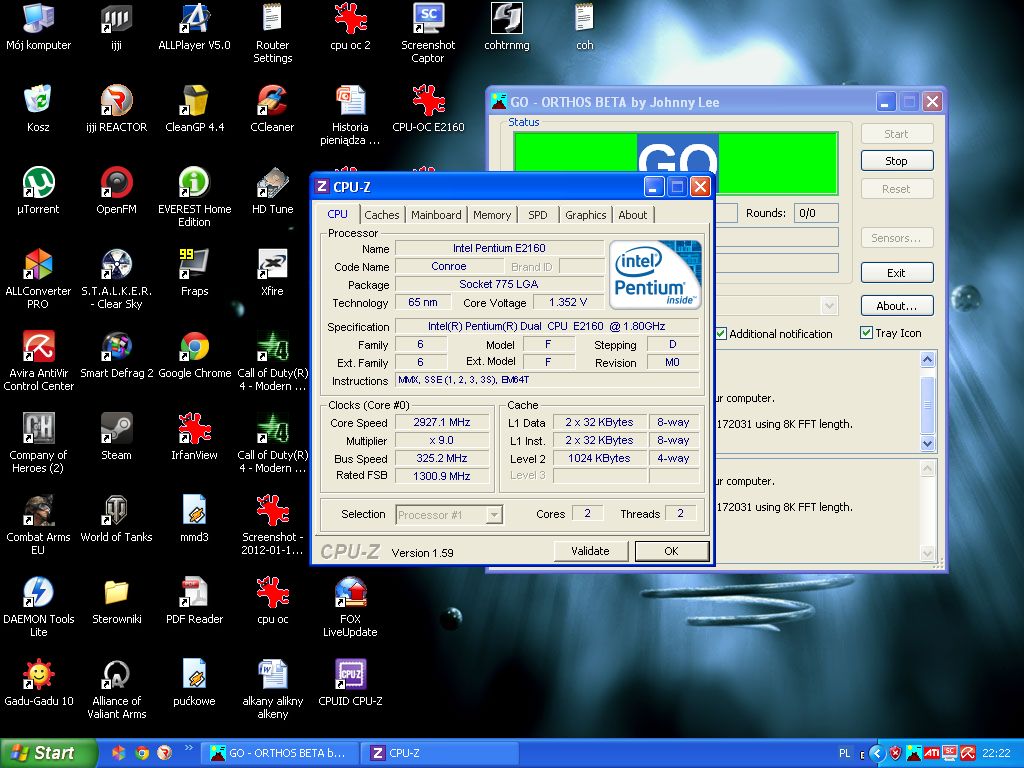Open the ORTHOS test type dropdown arrow
Viewport: 1024px width, 768px height.
click(x=829, y=306)
